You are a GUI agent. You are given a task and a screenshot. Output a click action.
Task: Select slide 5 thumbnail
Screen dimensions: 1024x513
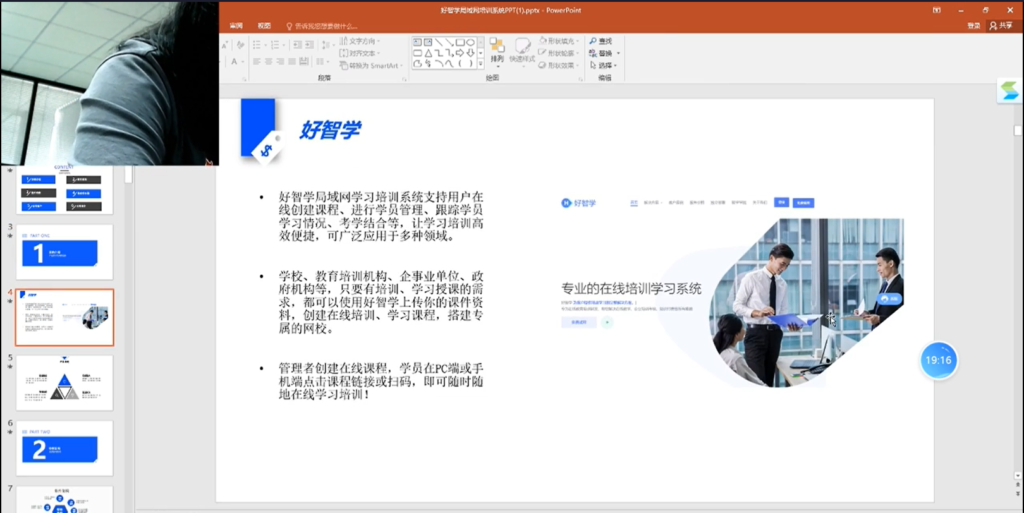coord(64,382)
